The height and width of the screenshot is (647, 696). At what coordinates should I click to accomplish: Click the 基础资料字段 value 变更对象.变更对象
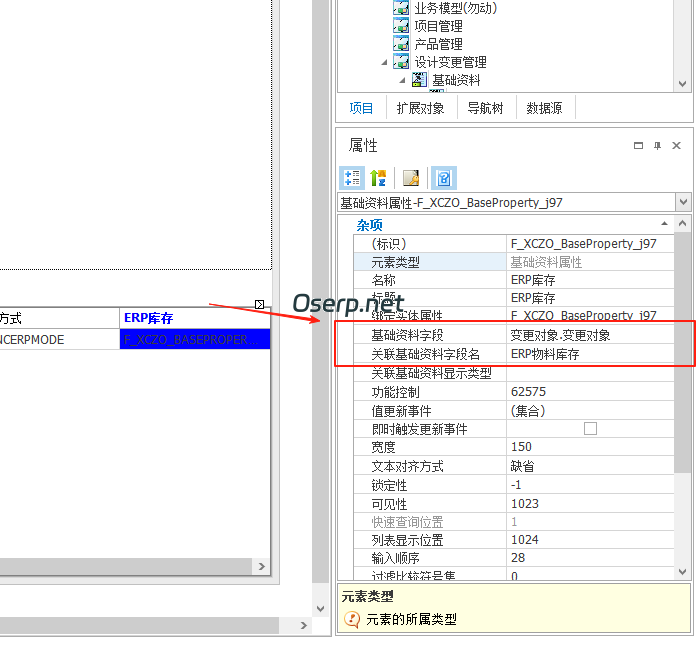(x=590, y=335)
